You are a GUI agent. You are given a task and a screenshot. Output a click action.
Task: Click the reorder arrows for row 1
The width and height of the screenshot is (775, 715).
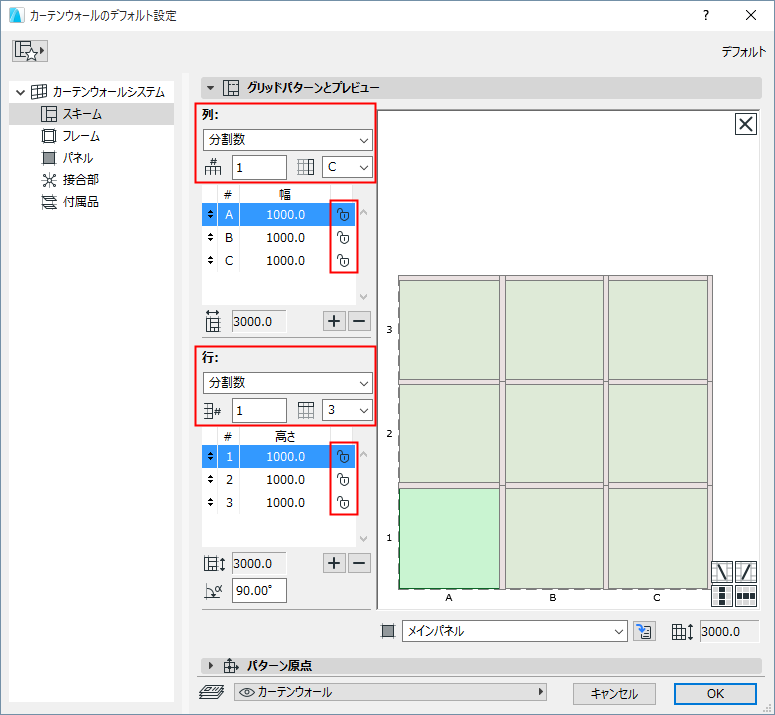(211, 457)
